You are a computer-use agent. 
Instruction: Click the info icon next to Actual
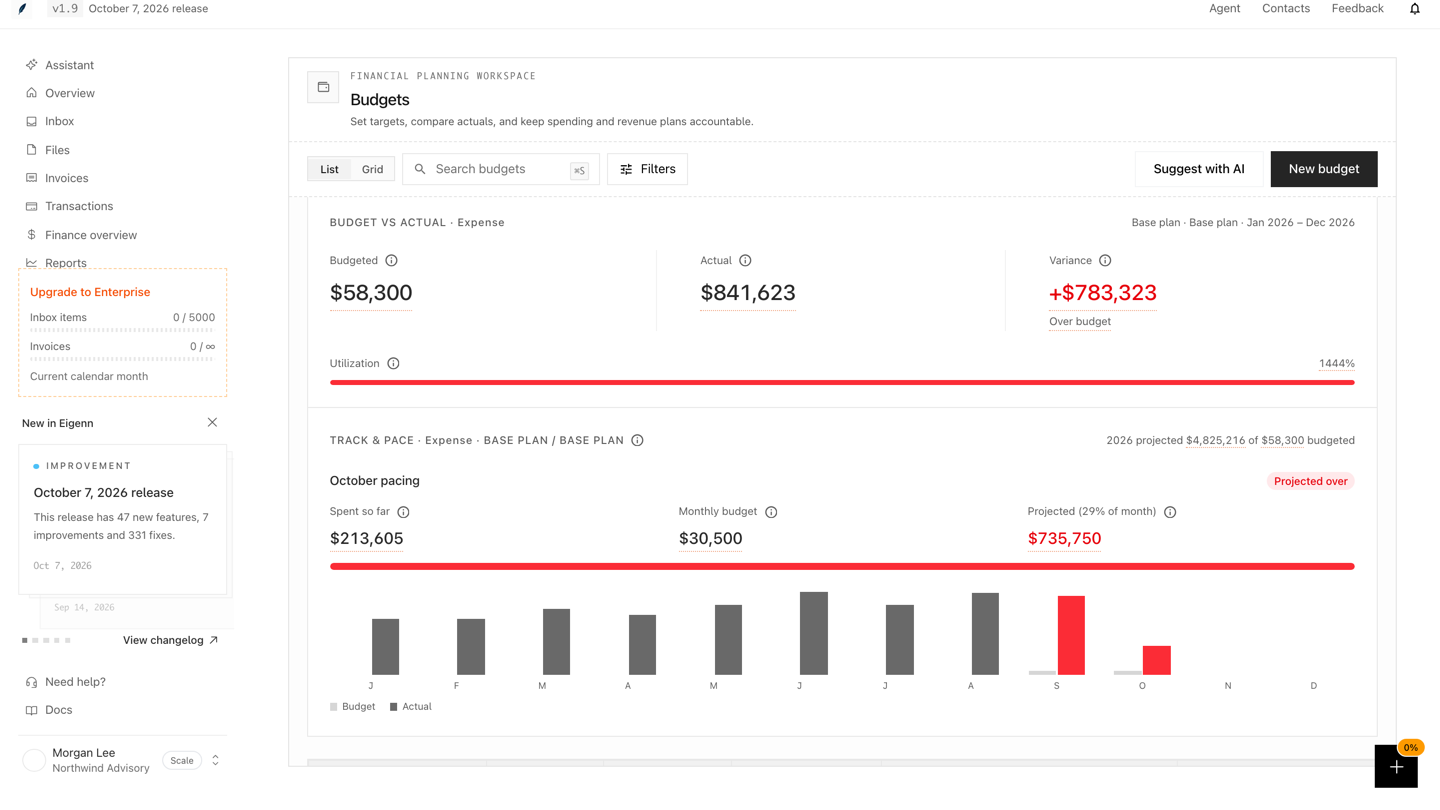745,260
